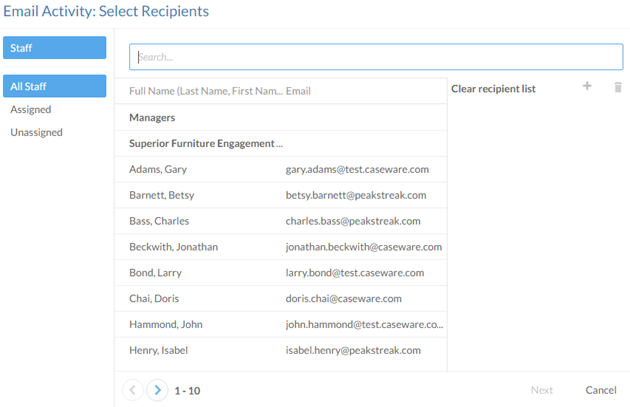Select the All Staff filter

click(x=55, y=87)
